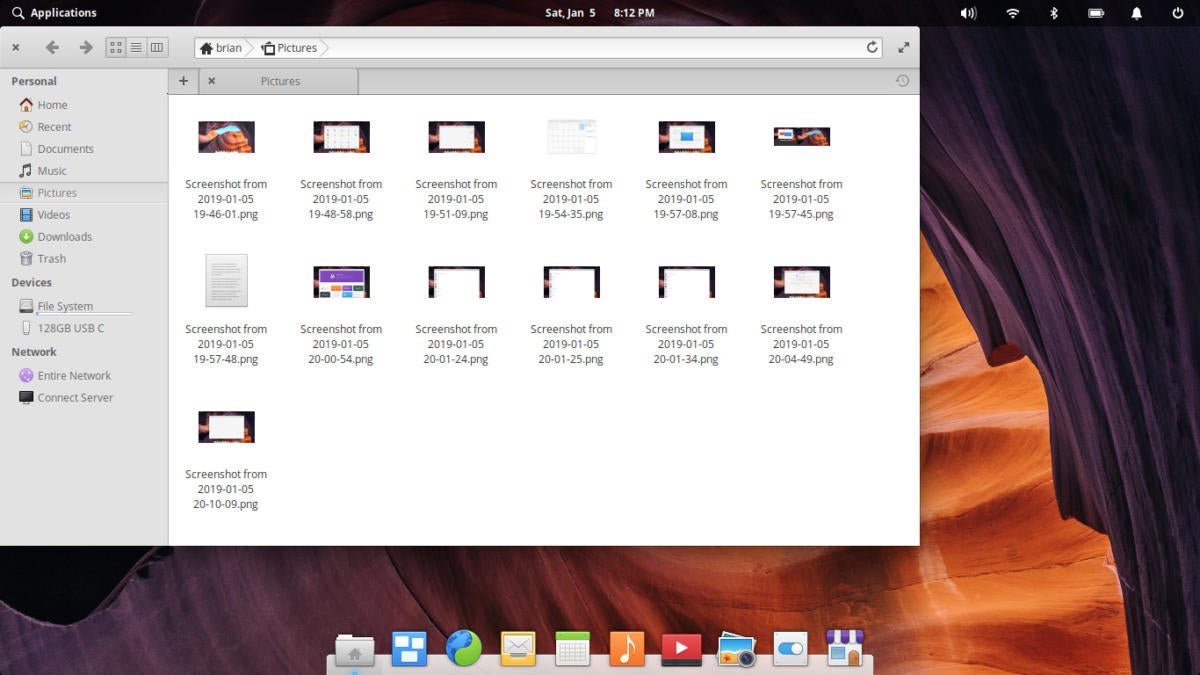Select screenshot 20-01-24.png thumbnail

[x=456, y=282]
